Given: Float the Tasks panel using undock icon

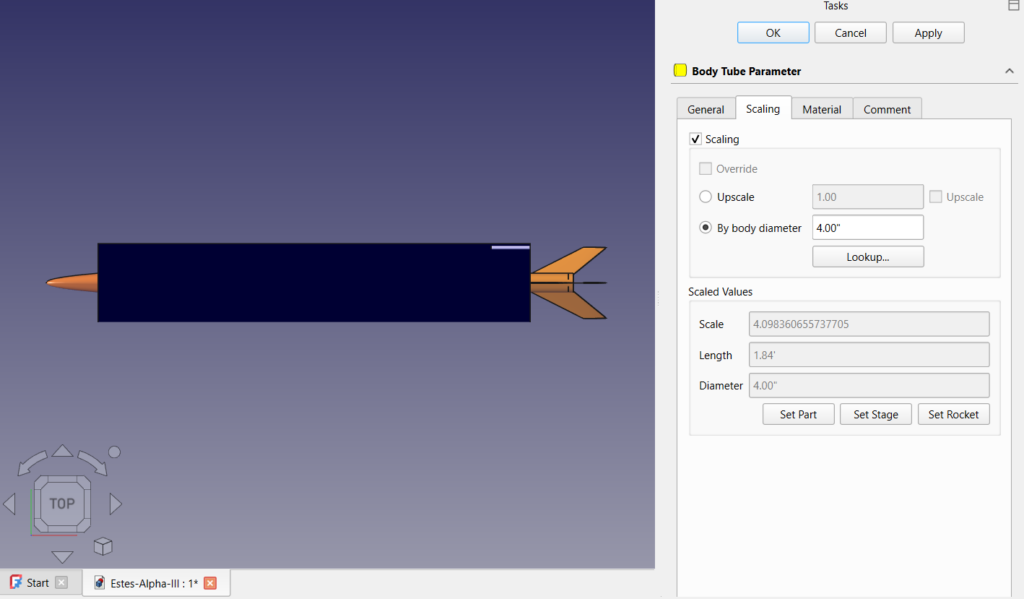Looking at the screenshot, I should (1014, 6).
